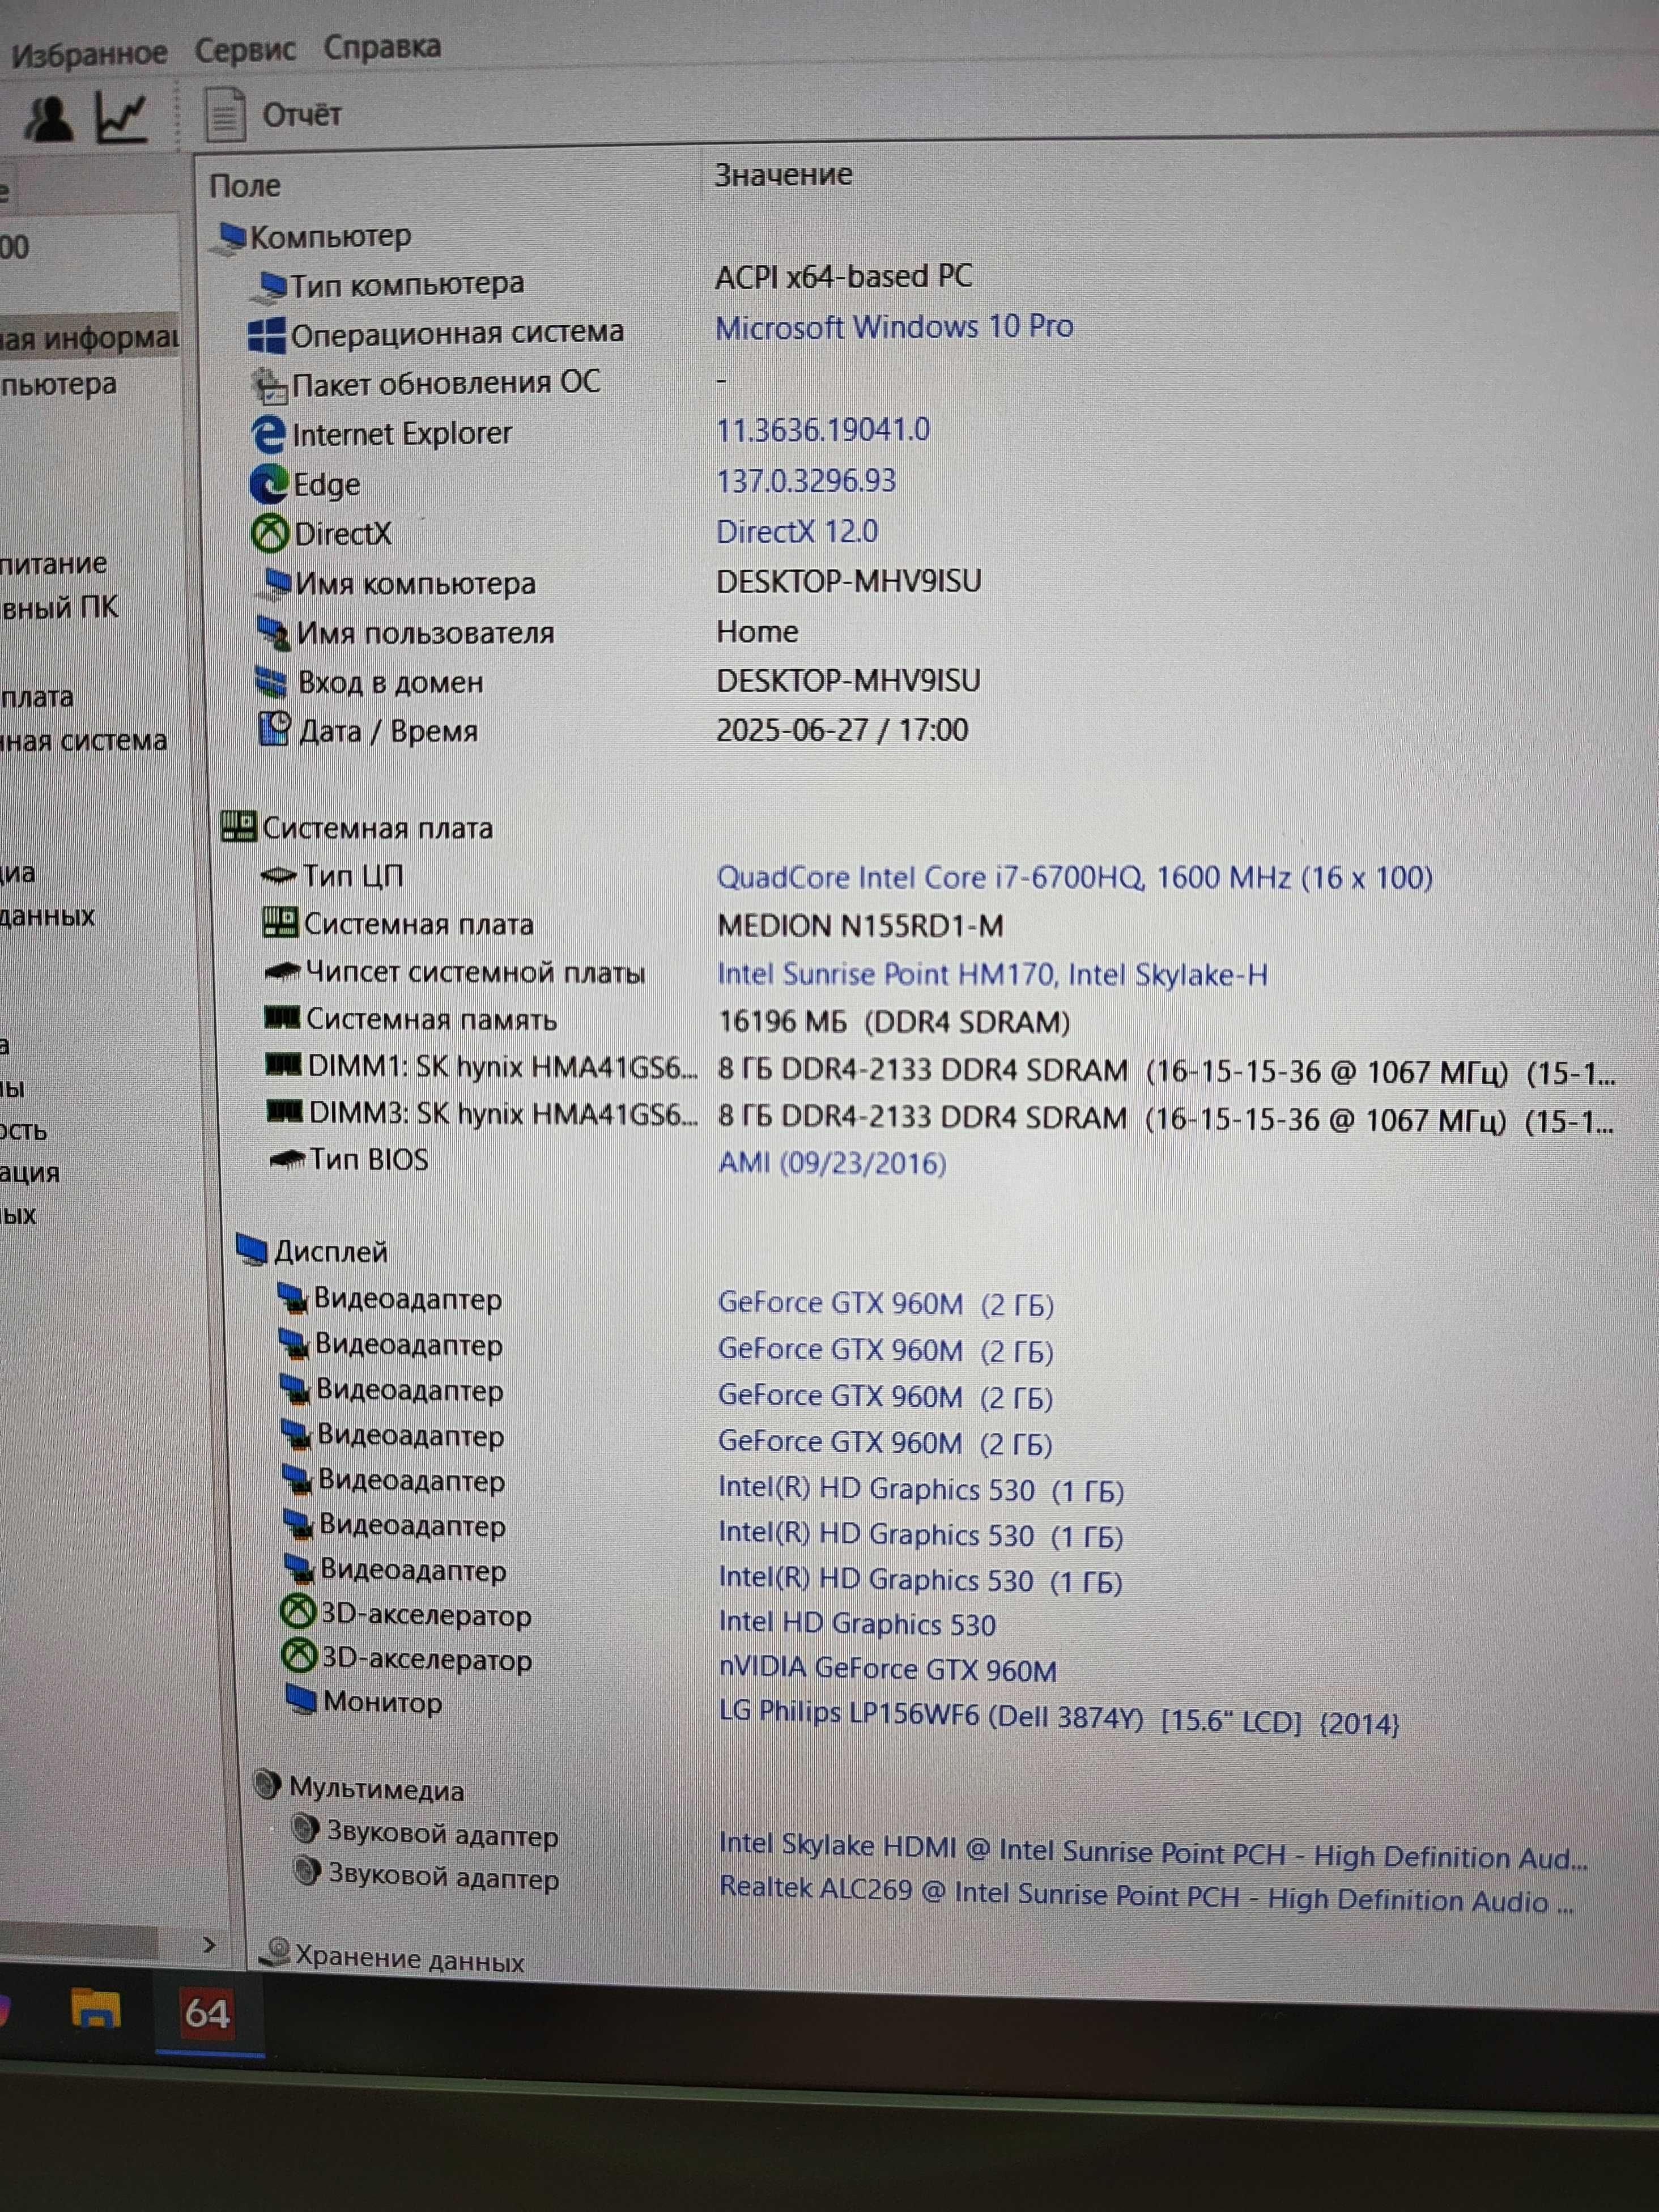
Task: Open the QuadCore Intel Core i7-6700HQ link
Action: pyautogui.click(x=1074, y=878)
